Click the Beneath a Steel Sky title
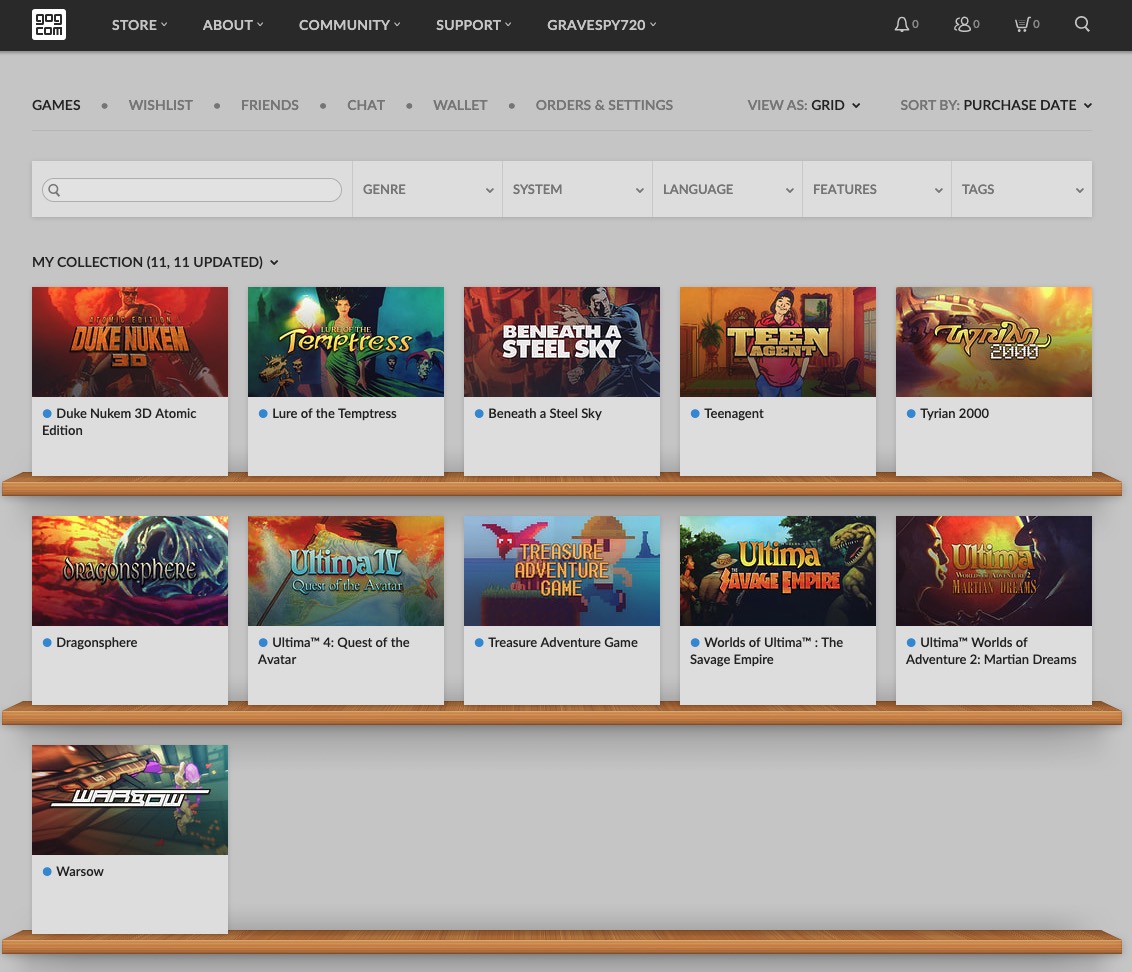Viewport: 1132px width, 972px height. [x=545, y=414]
